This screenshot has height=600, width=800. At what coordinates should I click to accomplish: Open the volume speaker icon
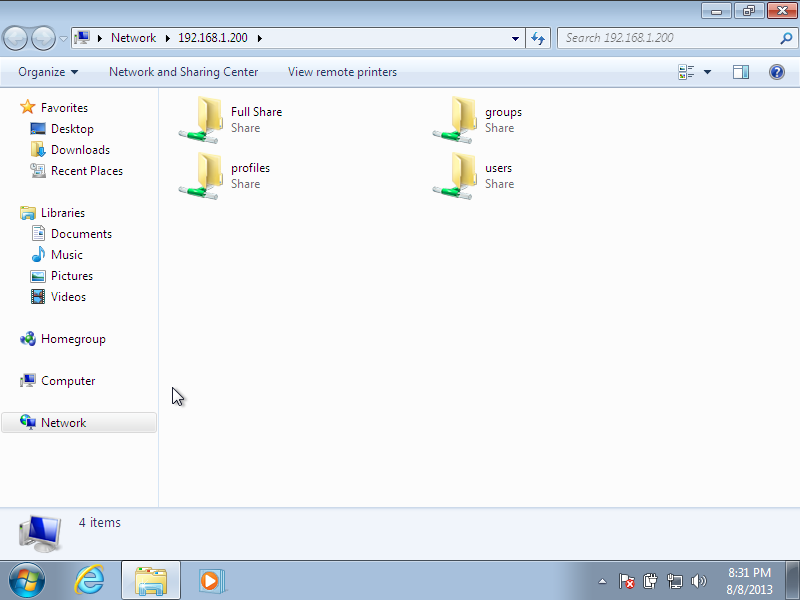click(698, 581)
